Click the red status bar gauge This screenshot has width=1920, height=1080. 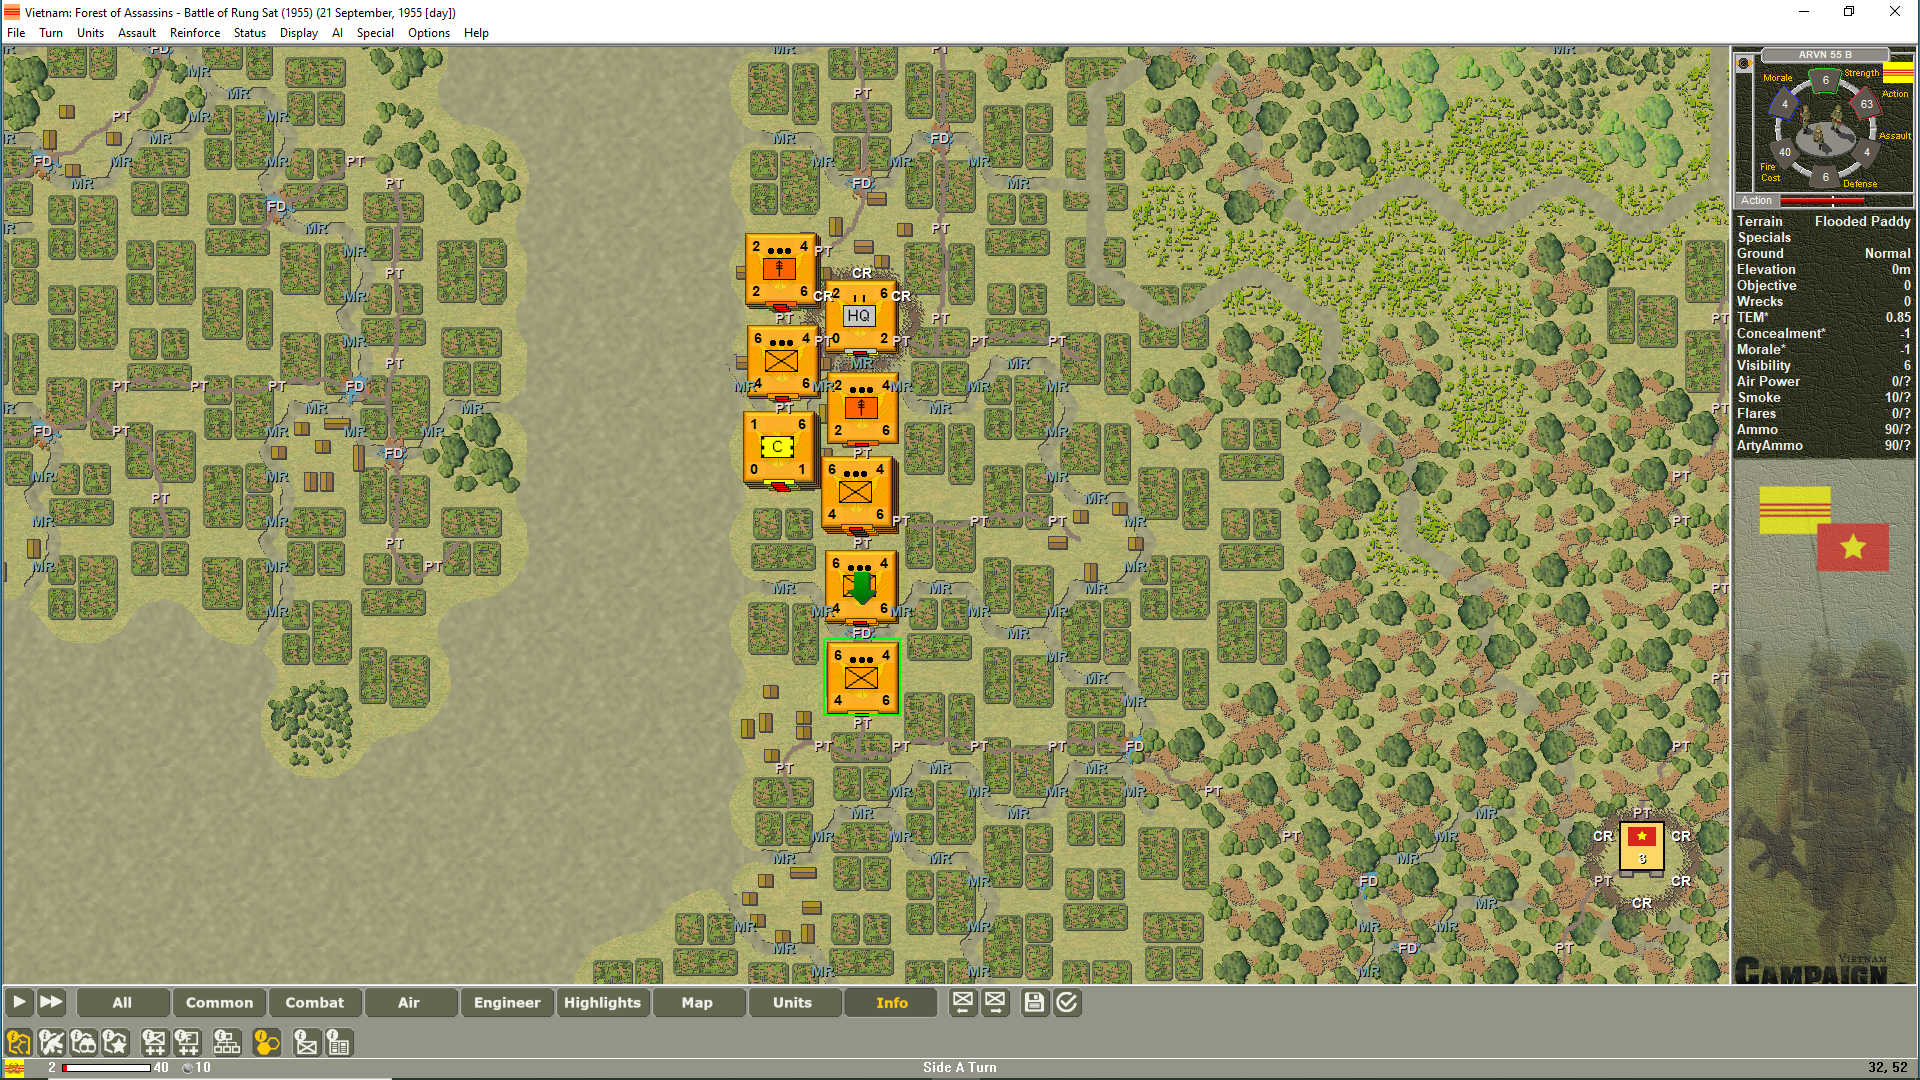pyautogui.click(x=106, y=1068)
